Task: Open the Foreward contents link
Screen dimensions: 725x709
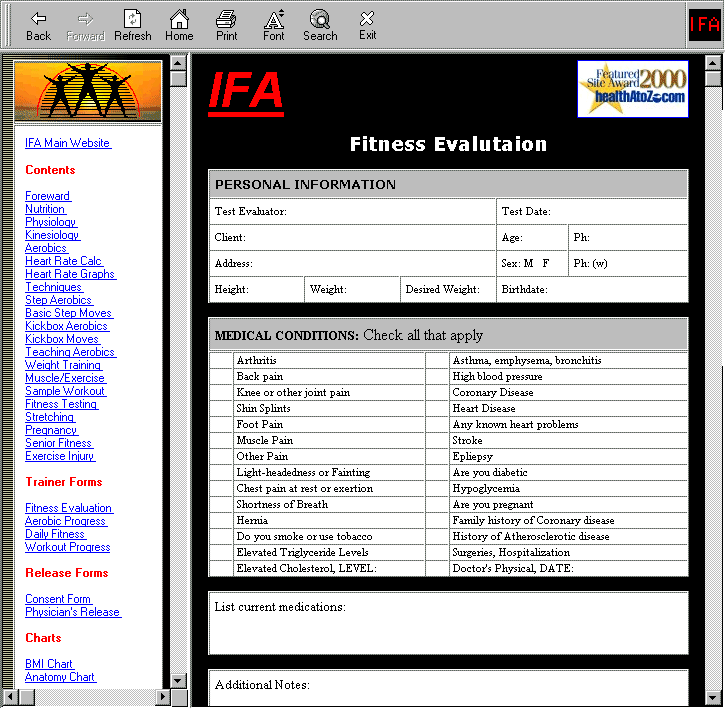Action: click(x=48, y=196)
